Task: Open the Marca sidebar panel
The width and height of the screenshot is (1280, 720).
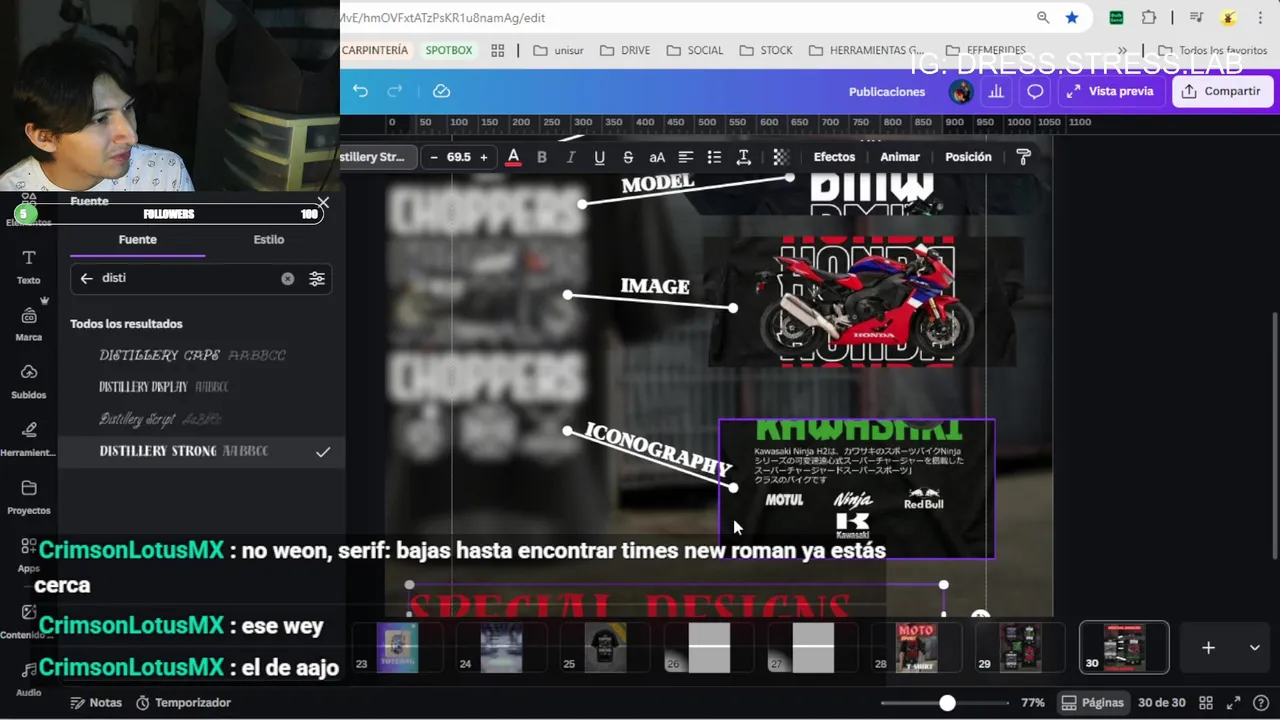Action: tap(28, 324)
